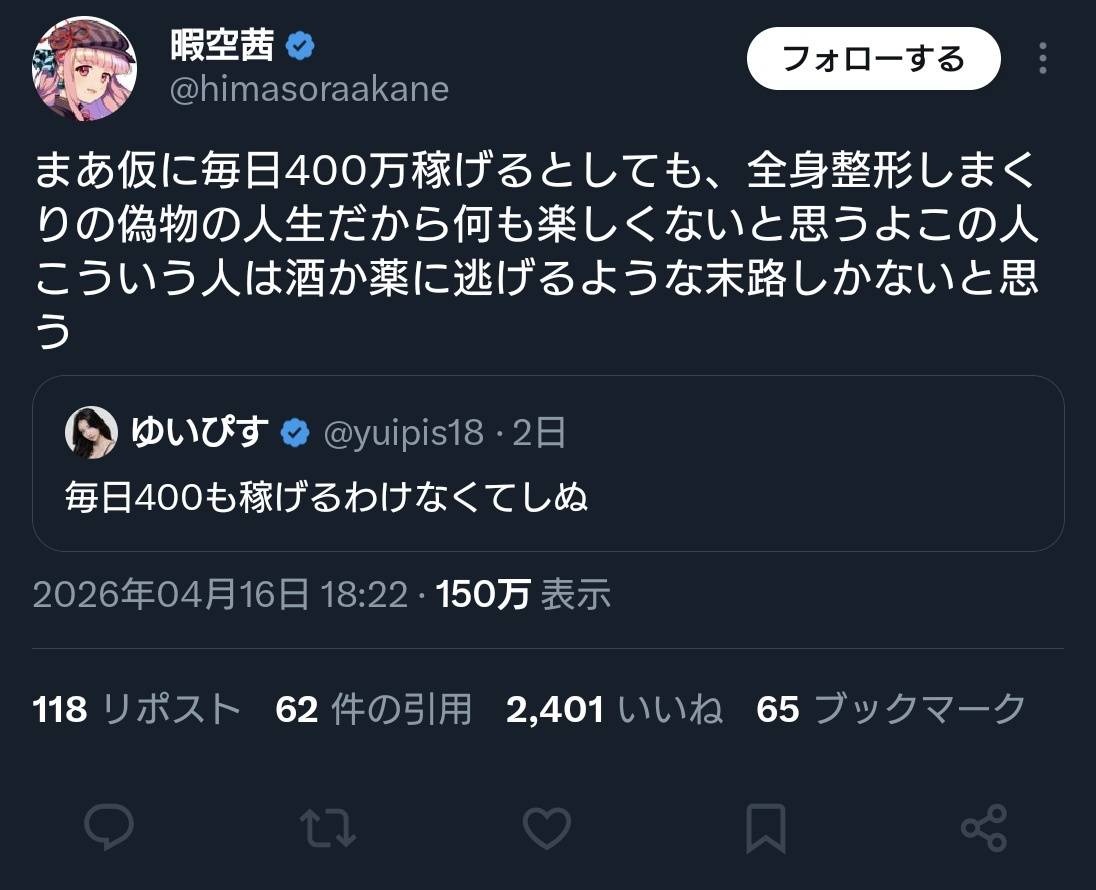Show the 2,401 いいね likes list
Viewport: 1096px width, 890px height.
click(x=614, y=709)
